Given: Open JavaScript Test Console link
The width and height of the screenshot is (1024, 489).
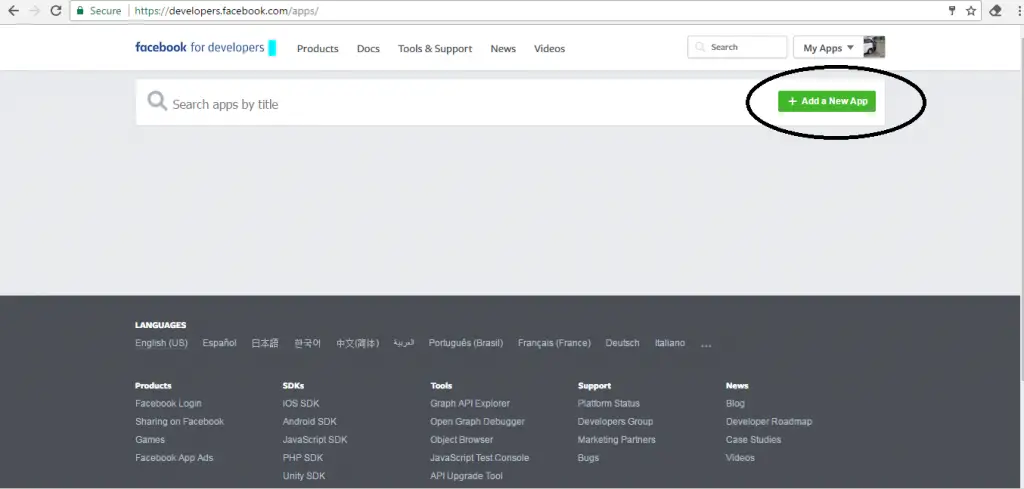Looking at the screenshot, I should [479, 458].
